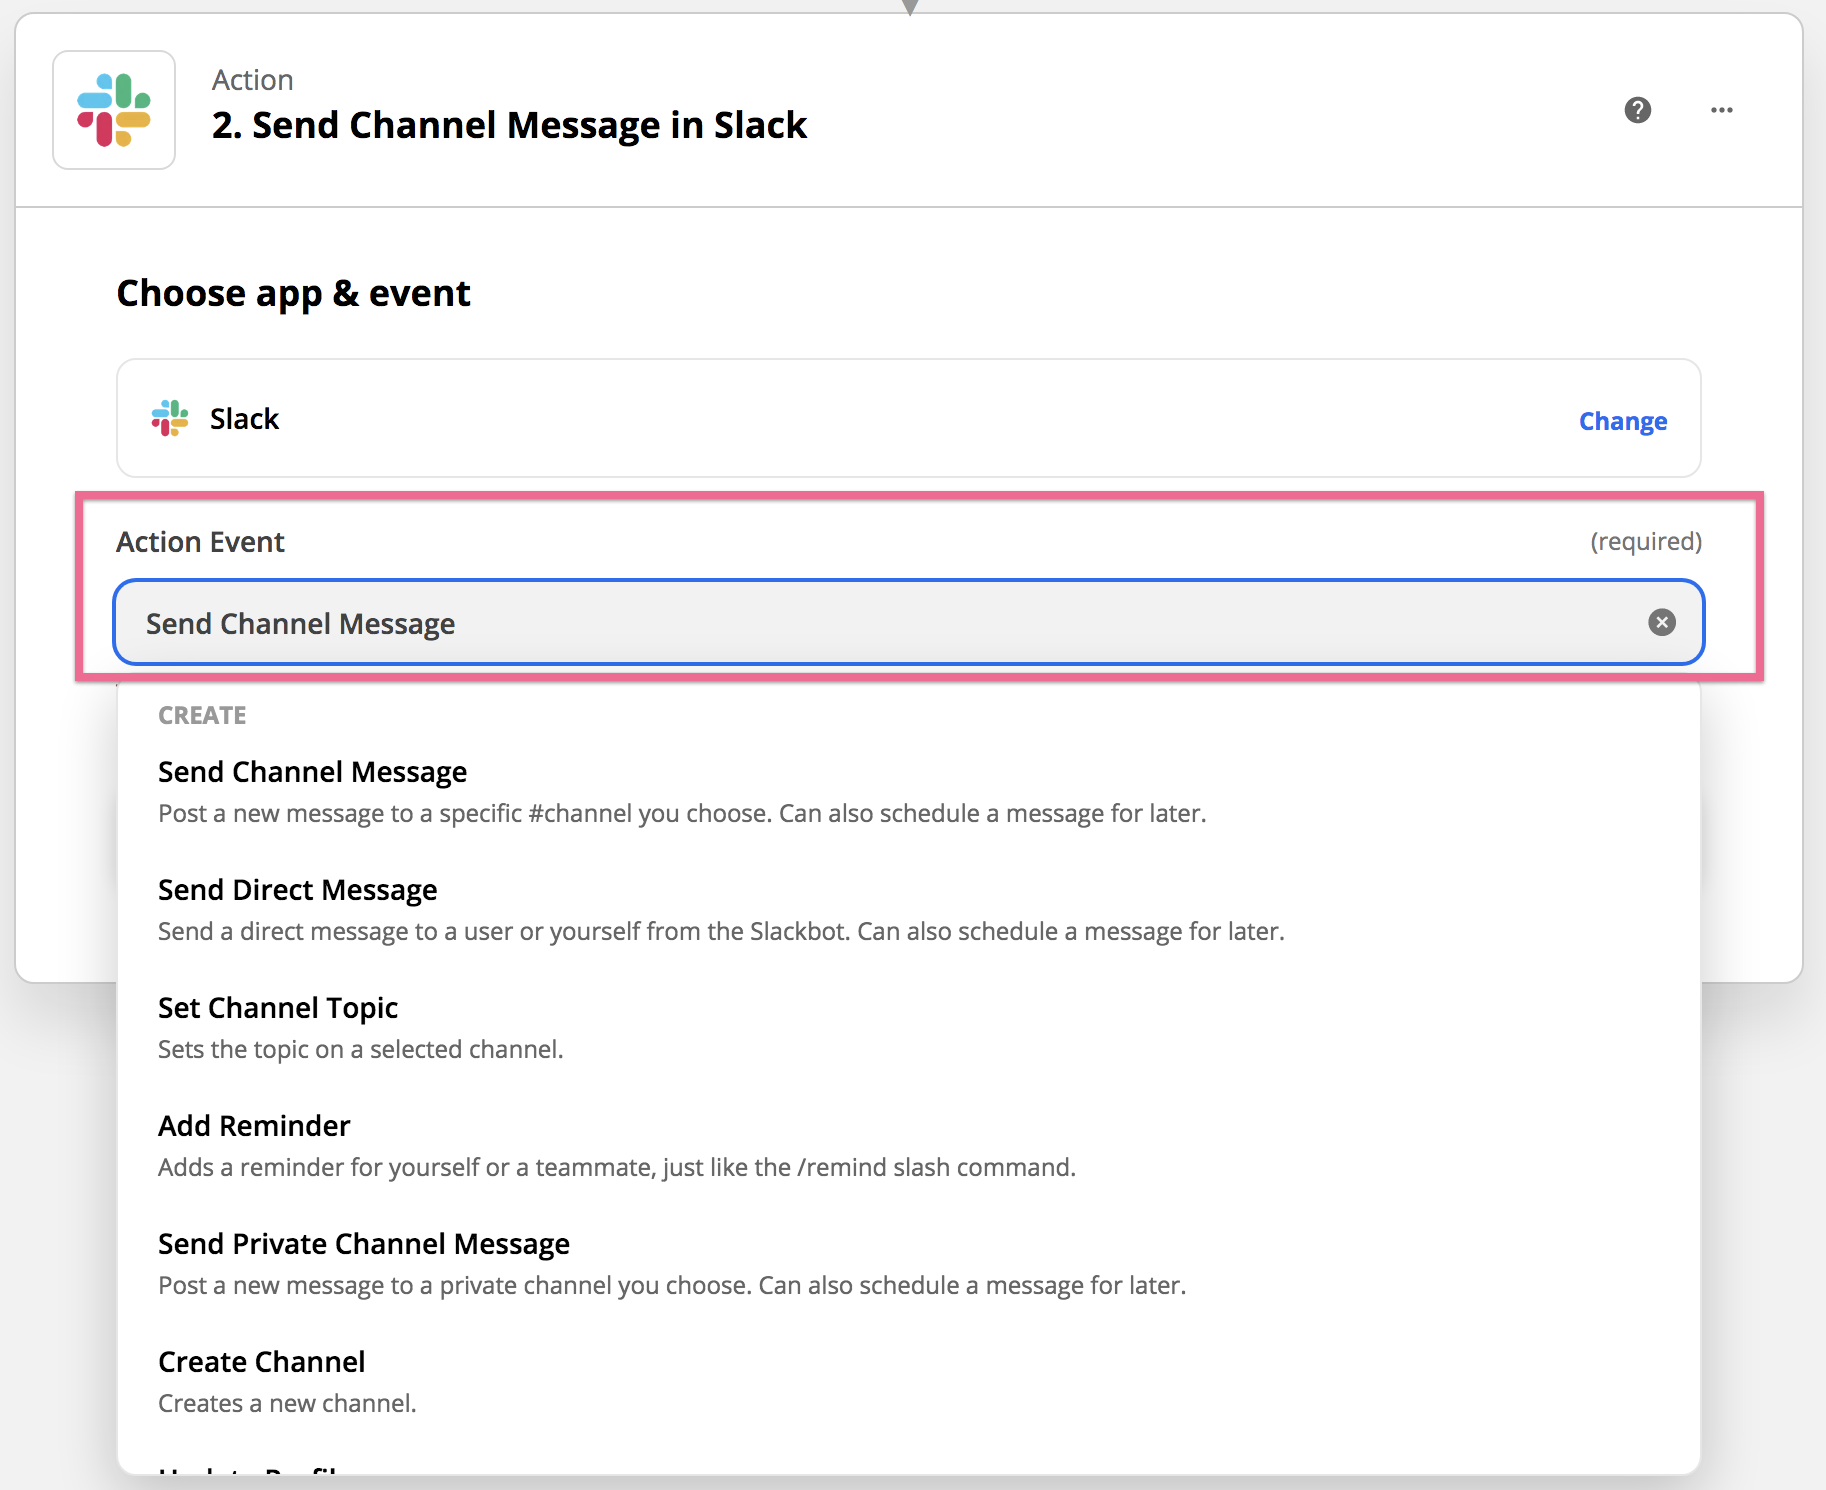Image resolution: width=1826 pixels, height=1490 pixels.
Task: Pick Create Channel option
Action: pyautogui.click(x=908, y=1381)
